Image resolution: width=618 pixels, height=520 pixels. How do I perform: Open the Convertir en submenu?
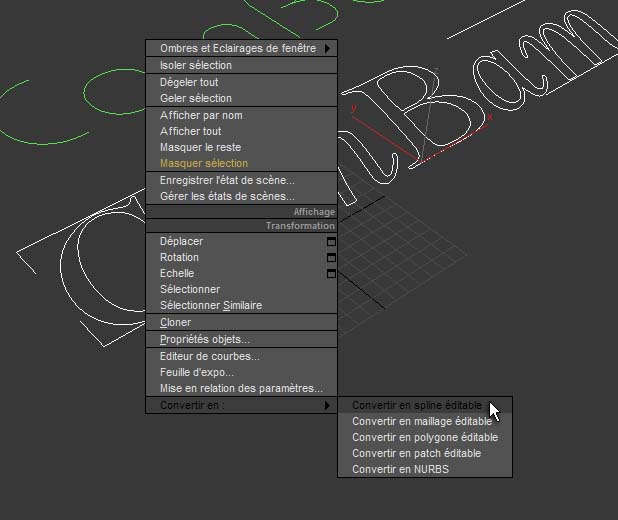click(x=241, y=405)
